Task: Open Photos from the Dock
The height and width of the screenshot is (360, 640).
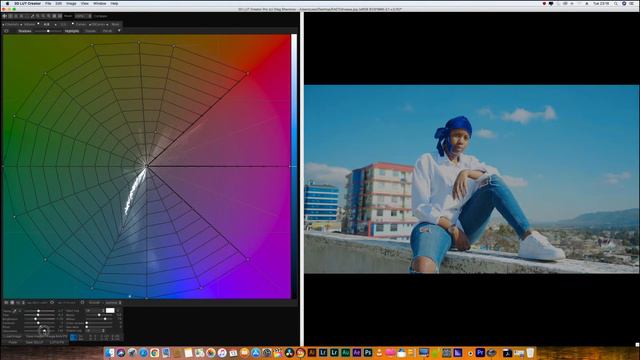Action: (x=211, y=353)
